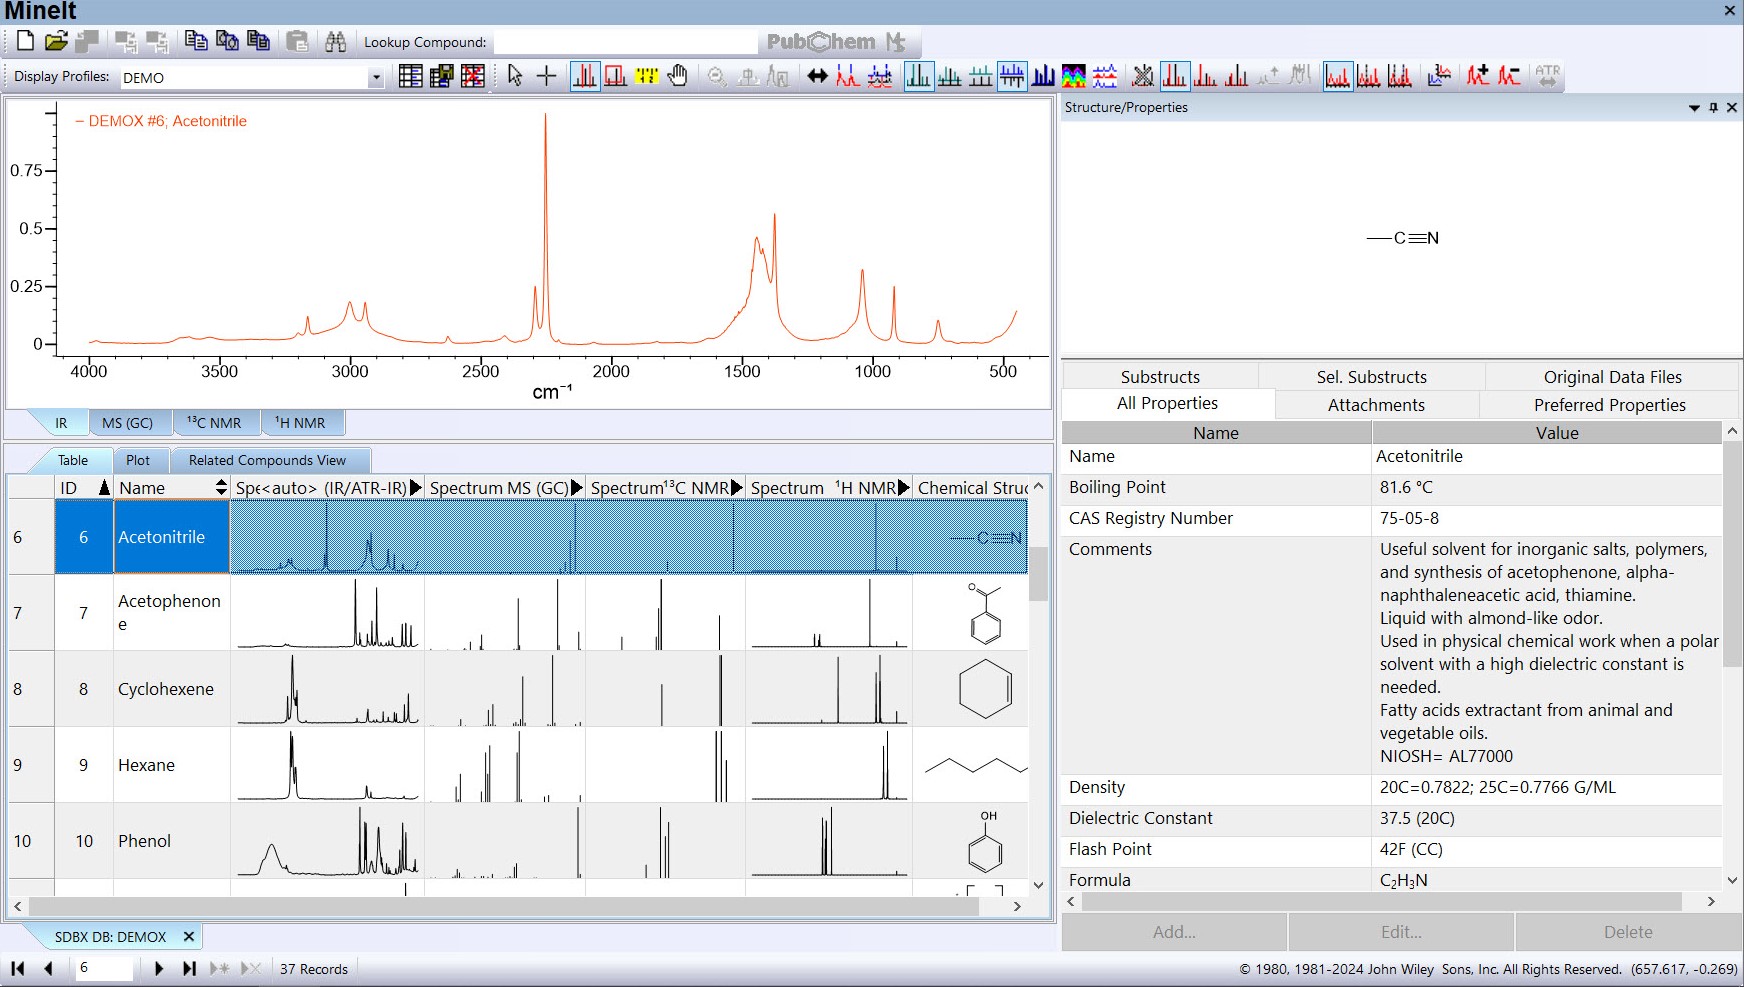Open Structure/Properties panel options arrow
This screenshot has height=987, width=1744.
[1694, 107]
